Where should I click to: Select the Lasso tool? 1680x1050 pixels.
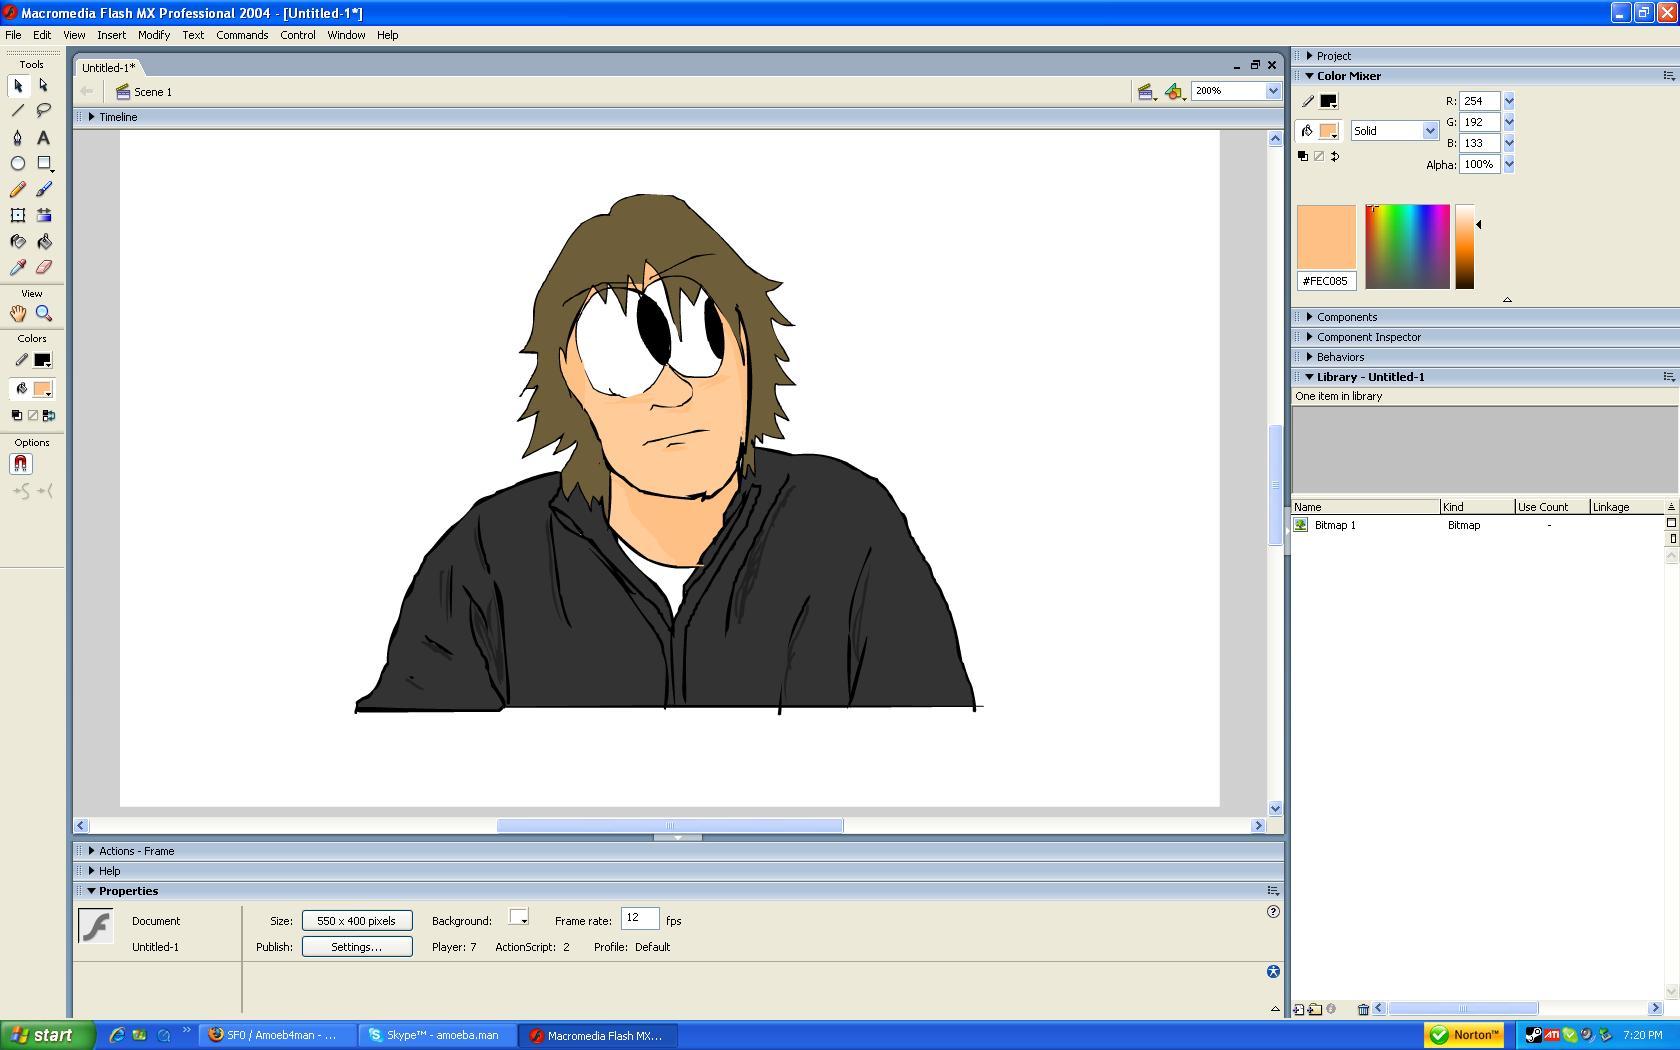point(44,111)
